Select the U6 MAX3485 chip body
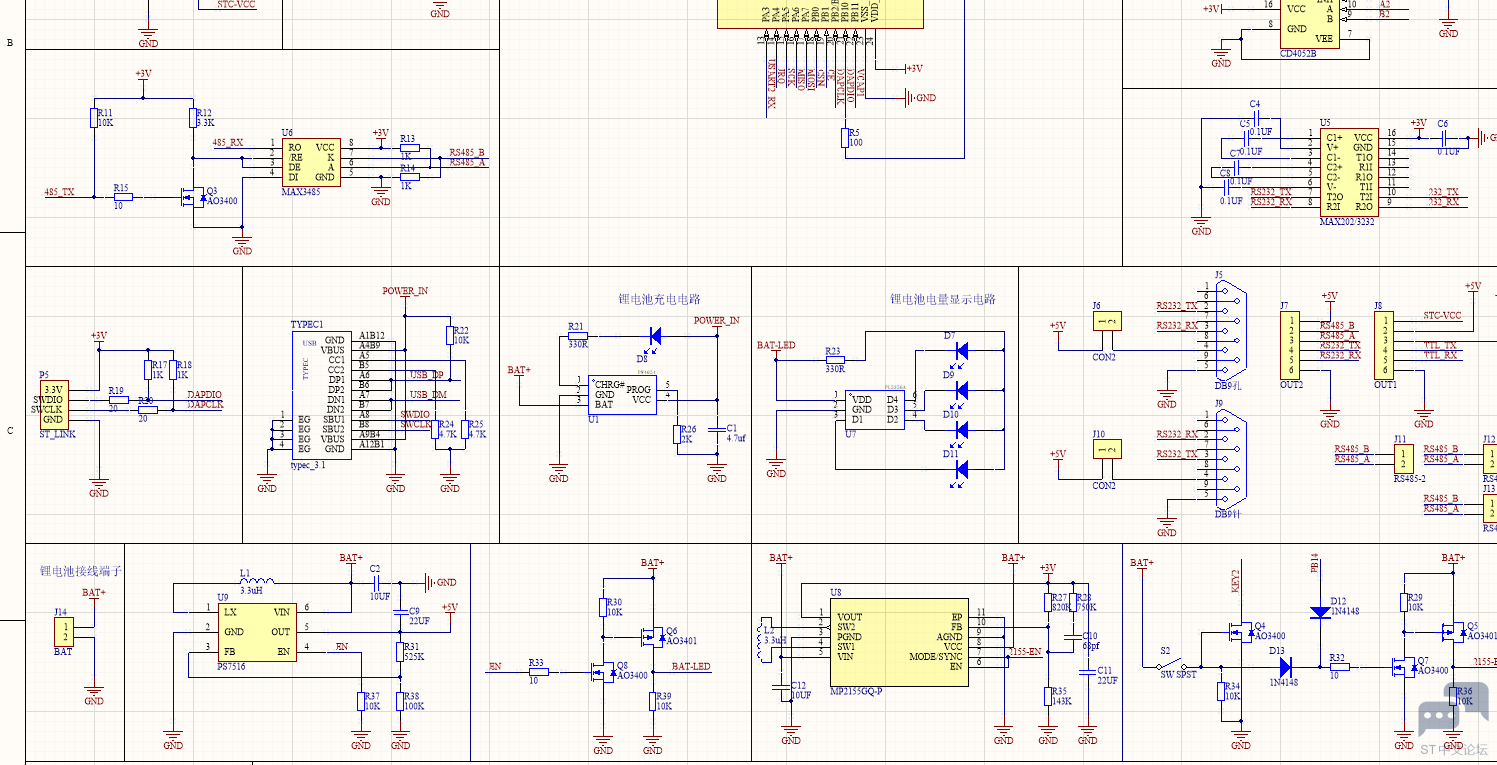 [x=311, y=162]
